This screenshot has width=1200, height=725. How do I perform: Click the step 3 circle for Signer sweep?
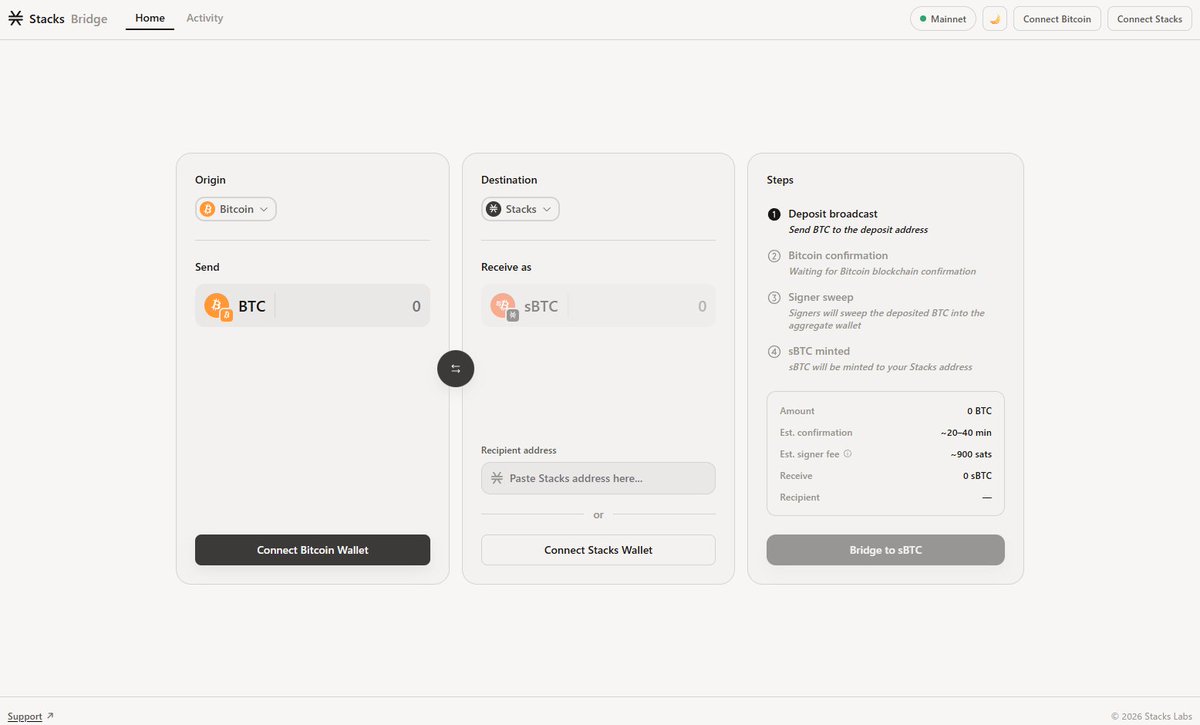774,298
